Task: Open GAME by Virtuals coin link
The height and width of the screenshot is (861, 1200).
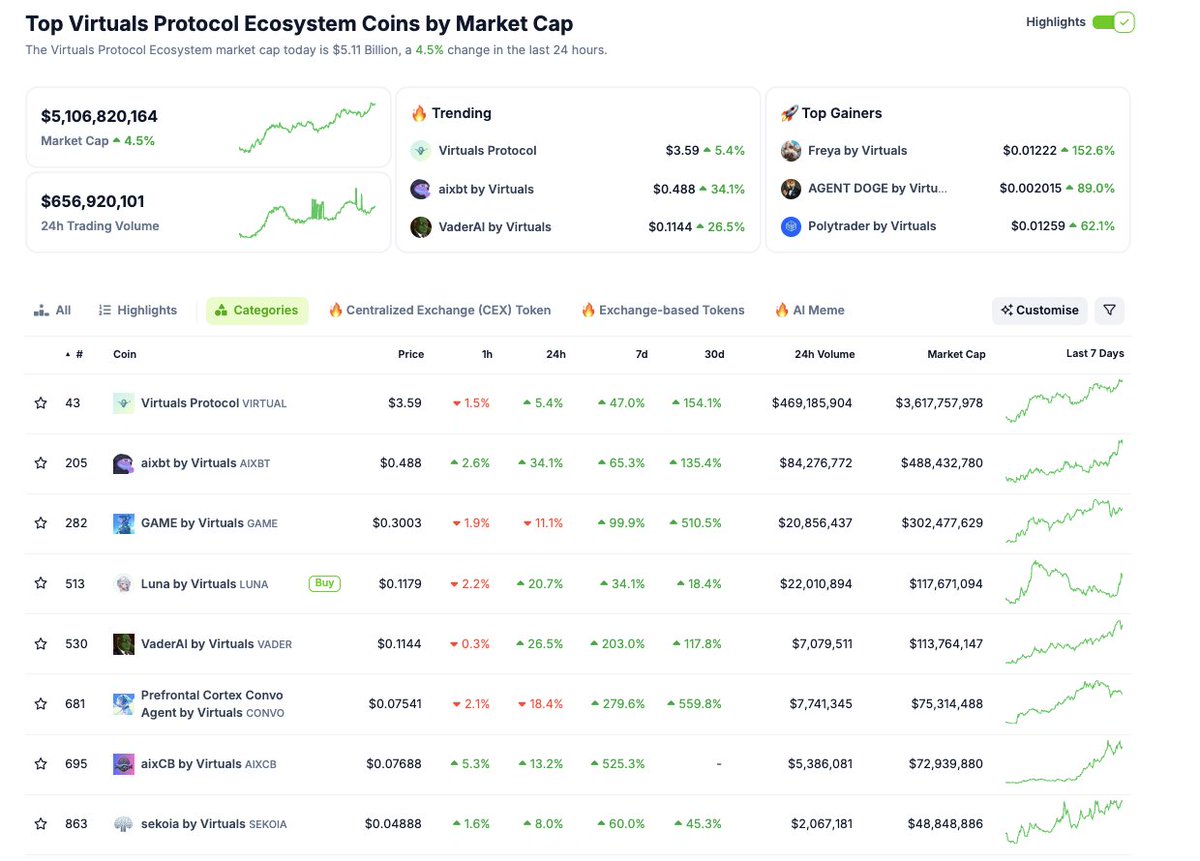Action: pyautogui.click(x=209, y=523)
